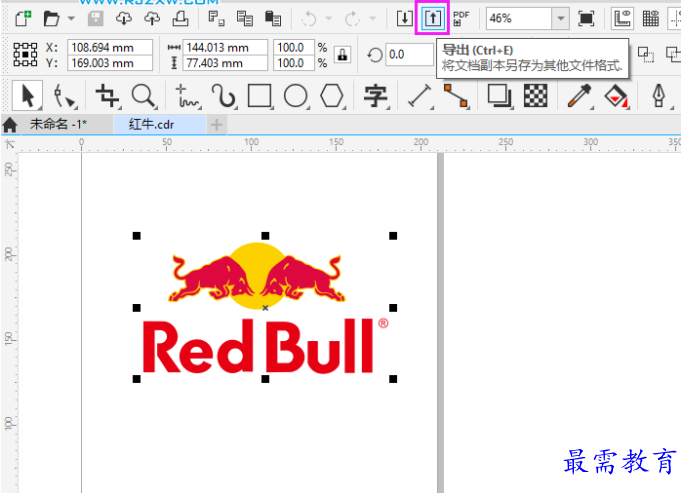
Task: Open the redo history dropdown
Action: 373,18
